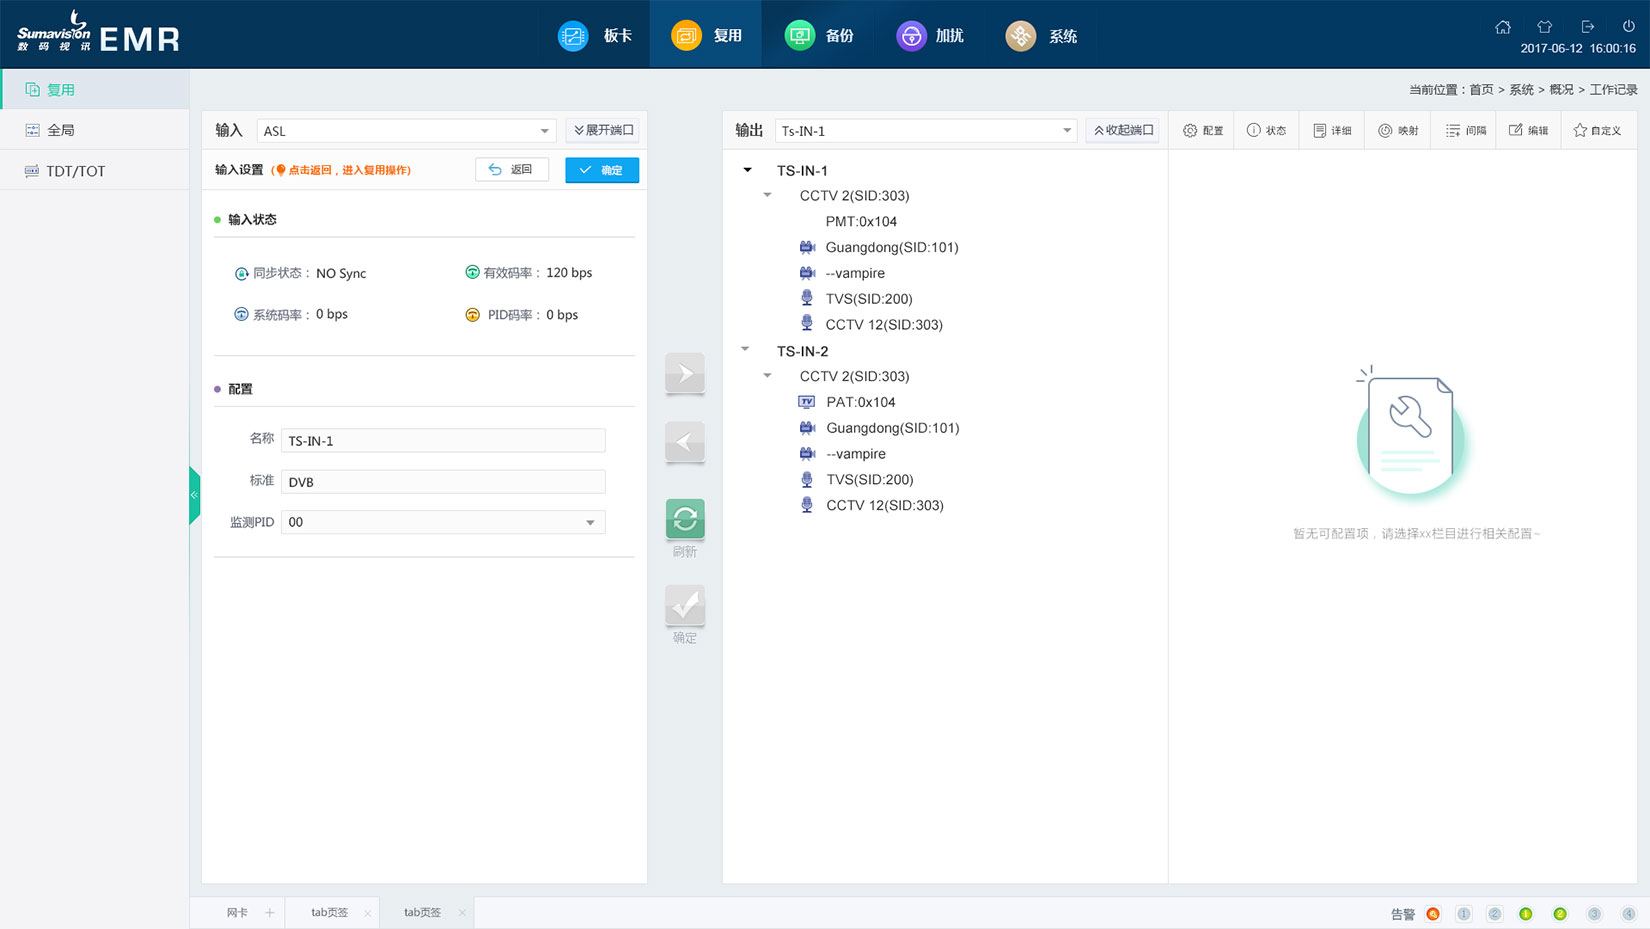
Task: Switch to the 备份 backup tab
Action: 822,35
